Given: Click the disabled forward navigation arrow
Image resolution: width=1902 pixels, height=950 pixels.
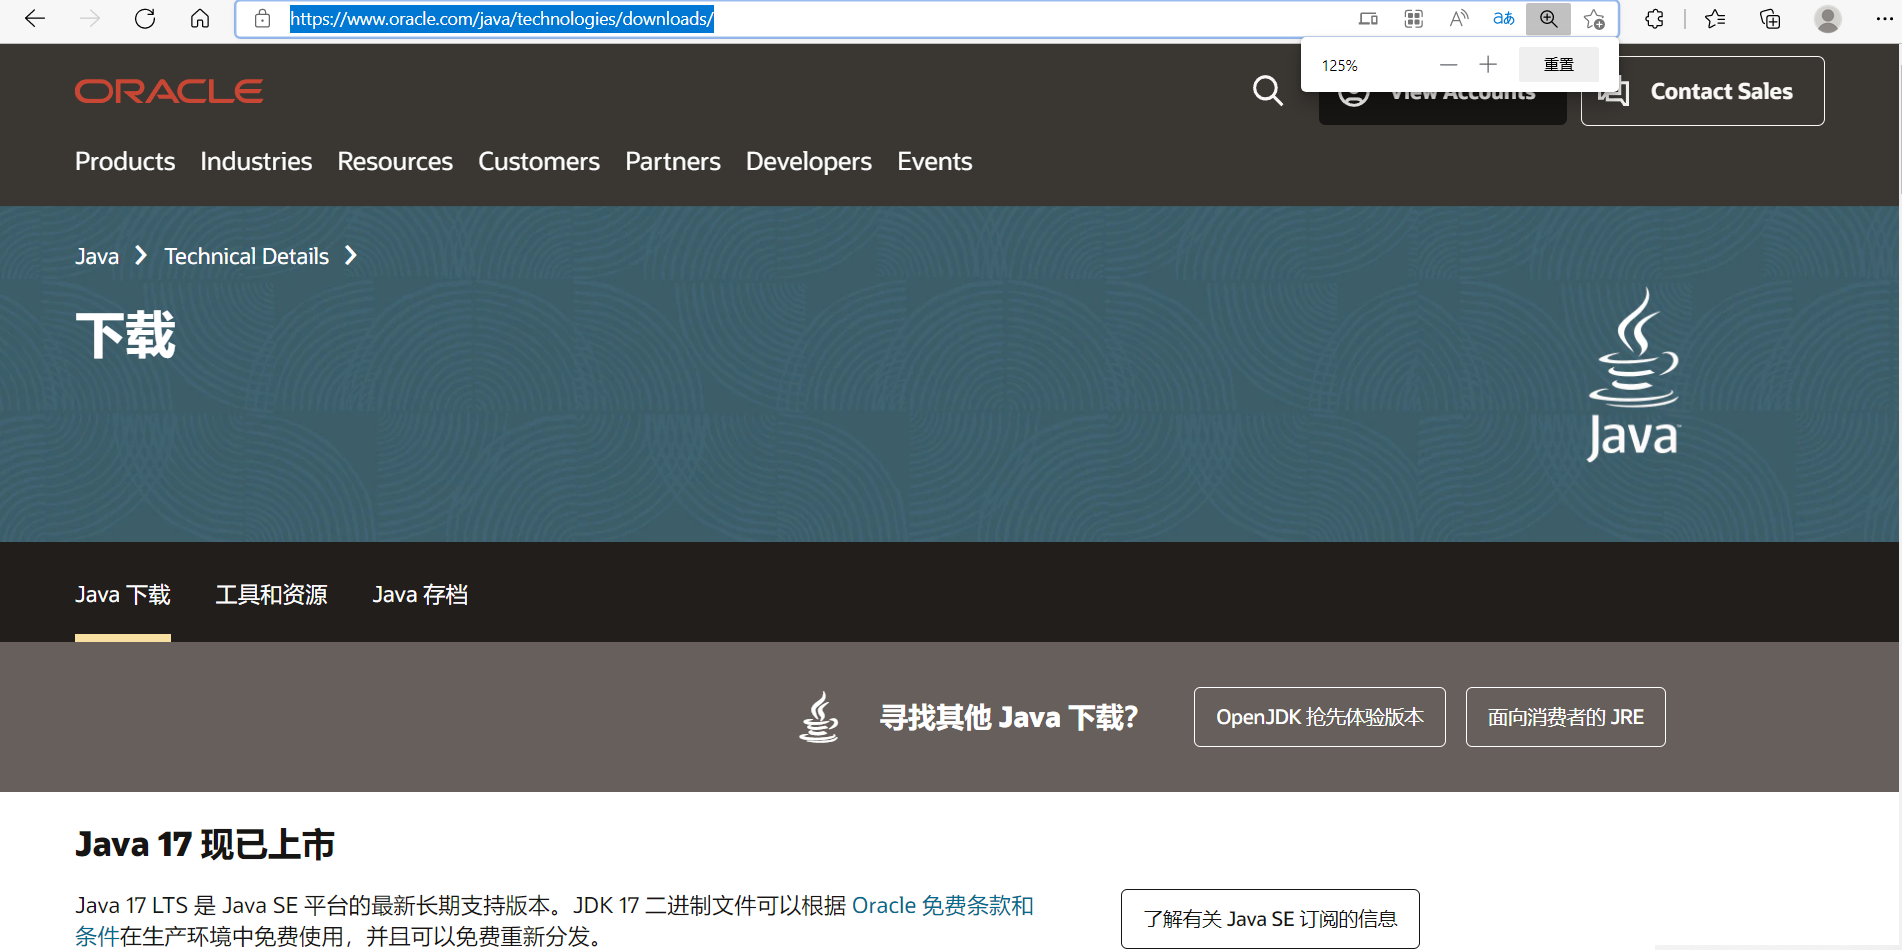Looking at the screenshot, I should click(90, 19).
